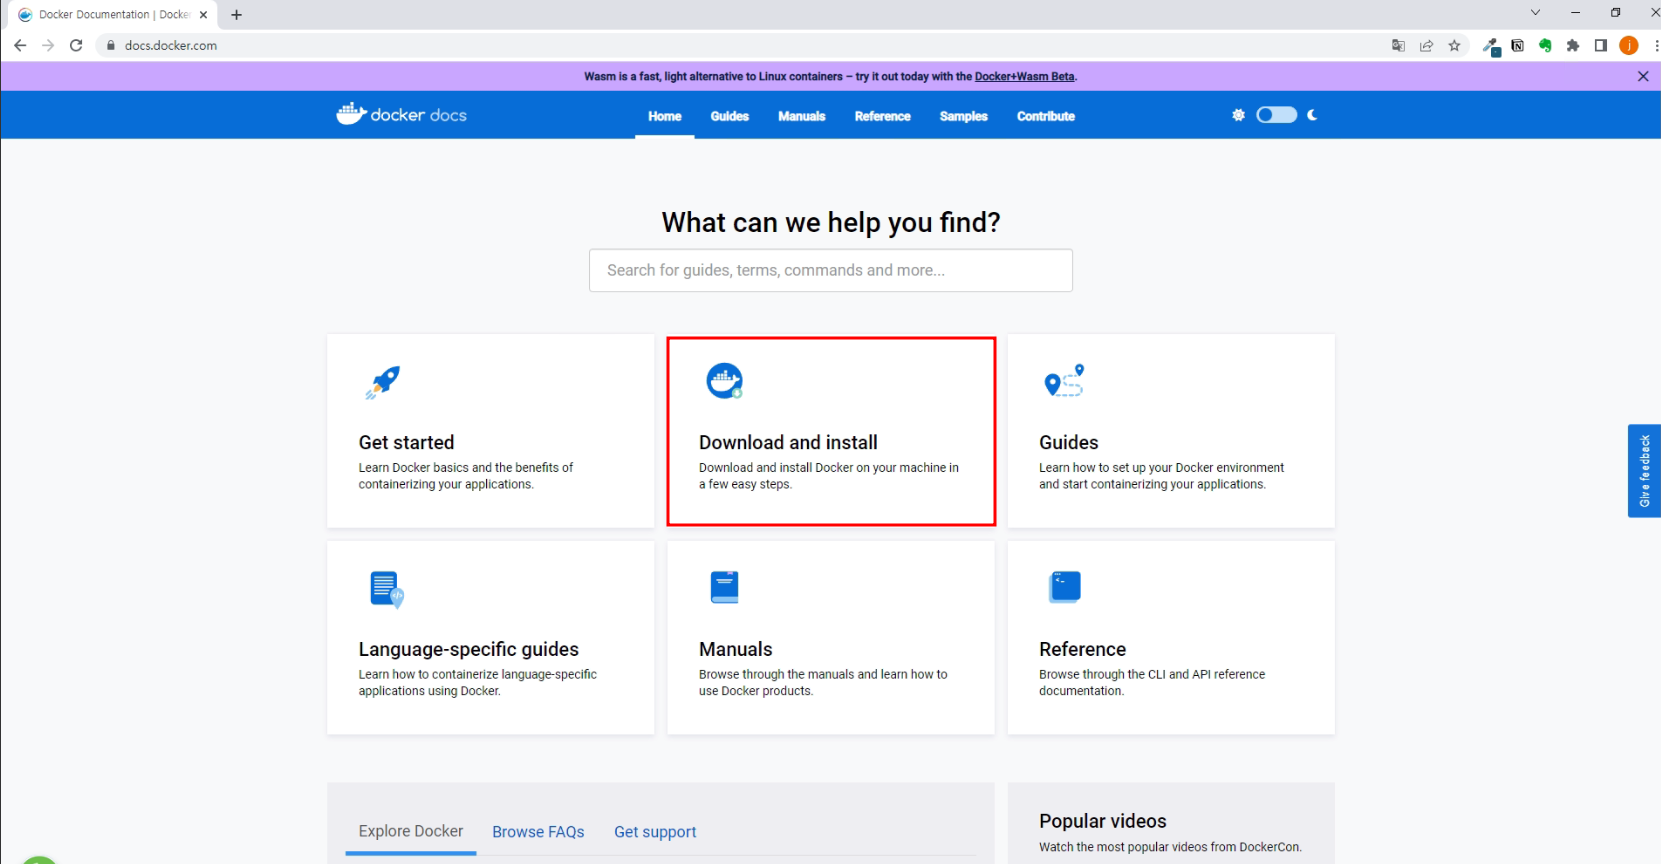
Task: Switch to the Get support tab
Action: click(x=655, y=832)
